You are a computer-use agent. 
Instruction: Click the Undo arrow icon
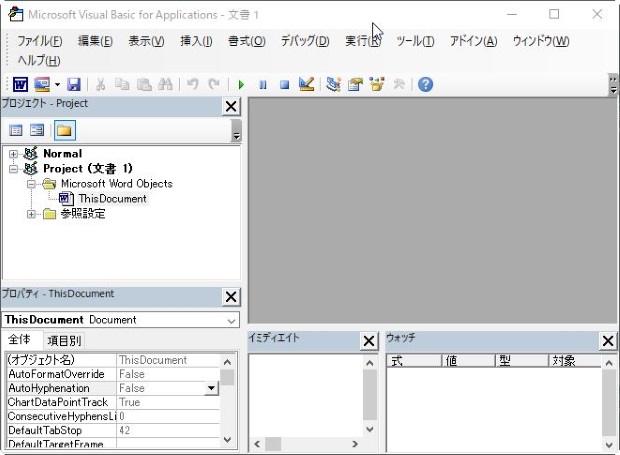tap(193, 84)
